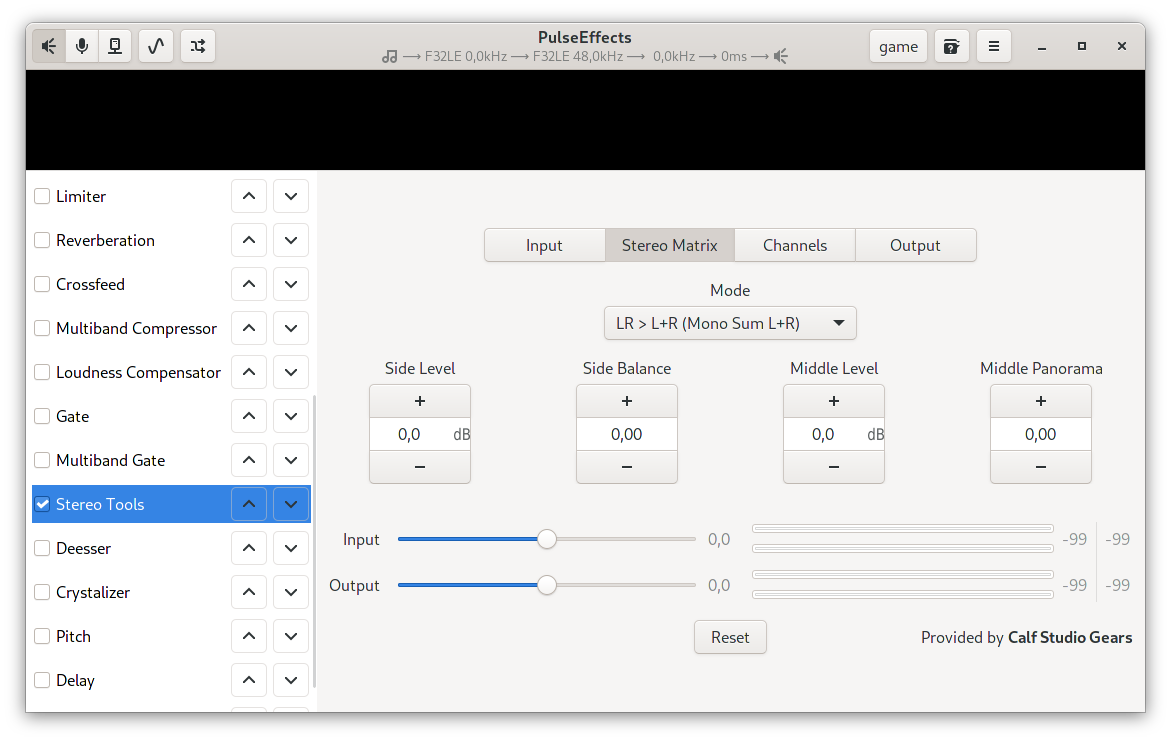Open the Mode dropdown LR > L+R
1171x741 pixels.
(730, 323)
